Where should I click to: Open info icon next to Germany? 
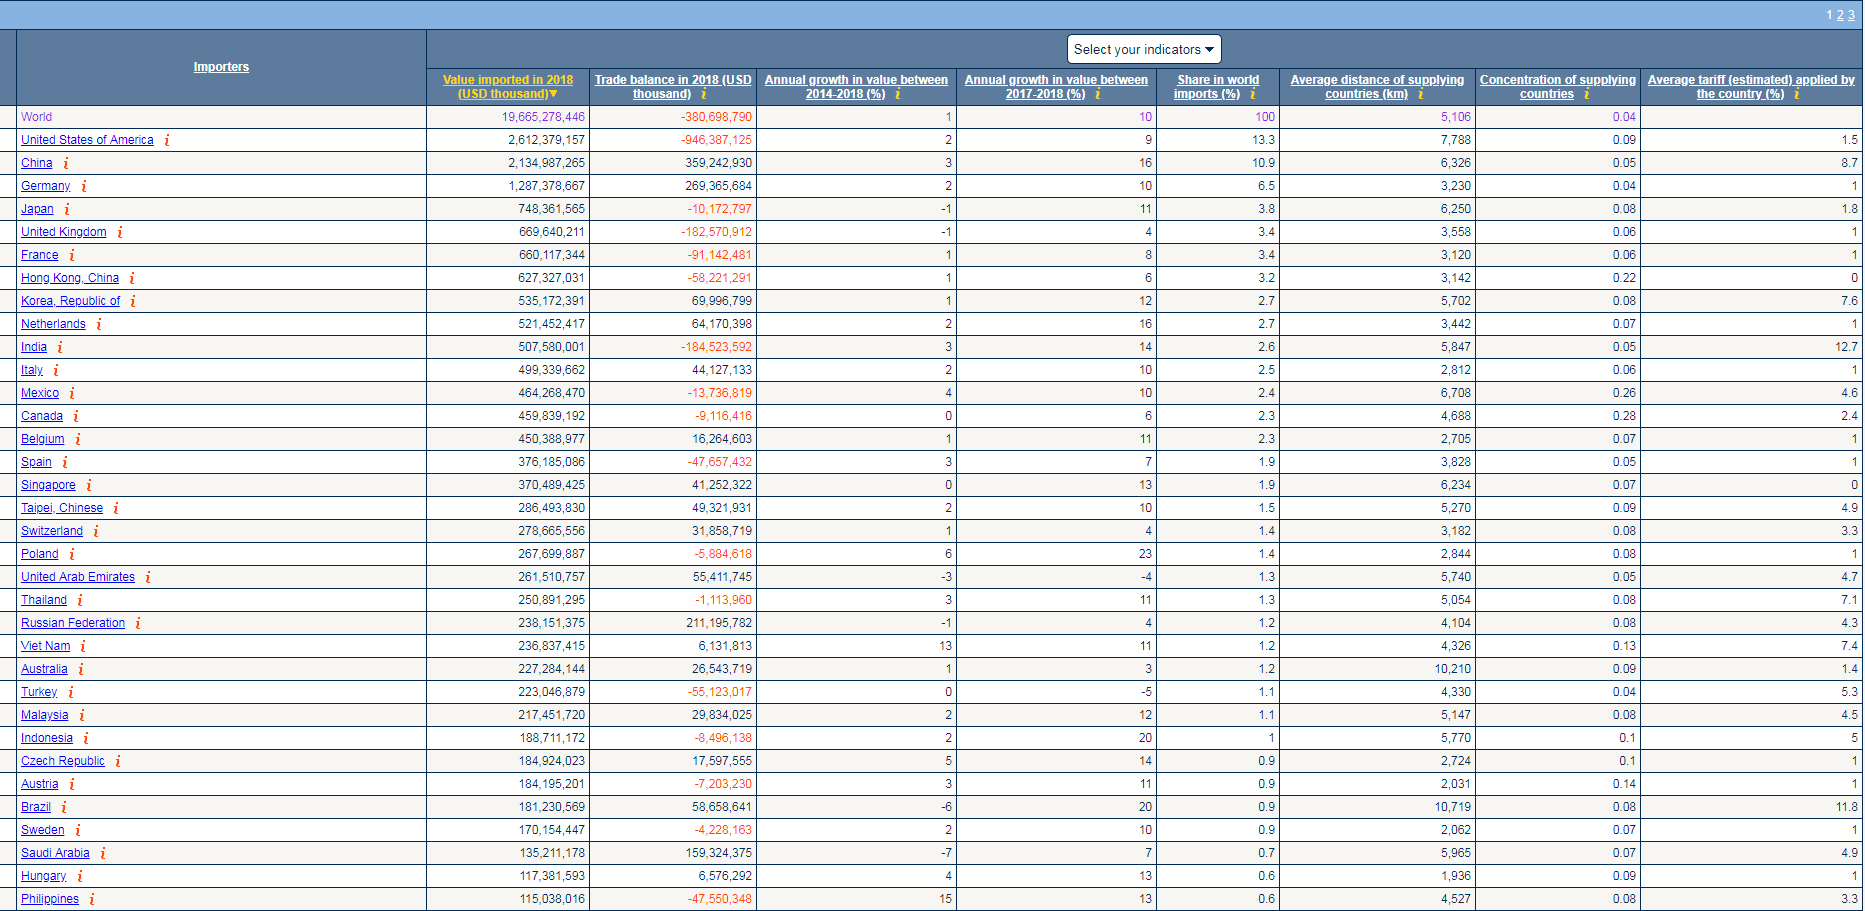point(84,186)
